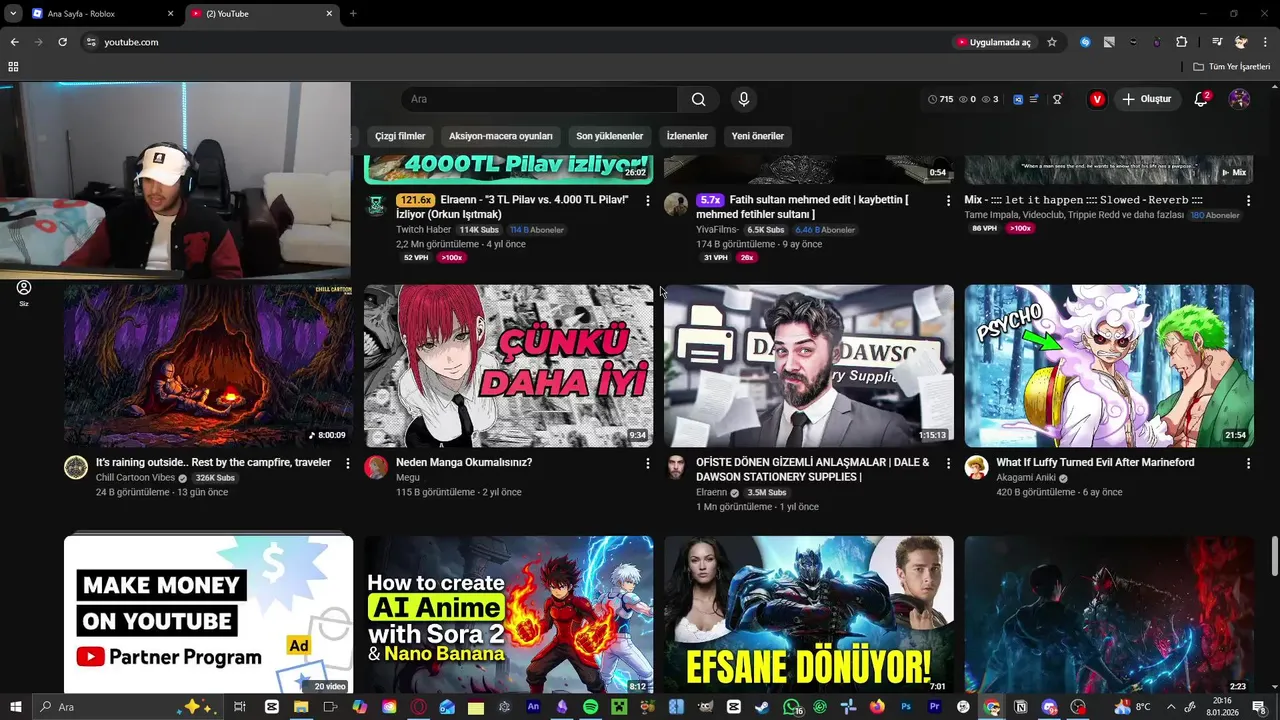The image size is (1280, 720).
Task: Open Photoshop from the taskbar
Action: [x=906, y=707]
